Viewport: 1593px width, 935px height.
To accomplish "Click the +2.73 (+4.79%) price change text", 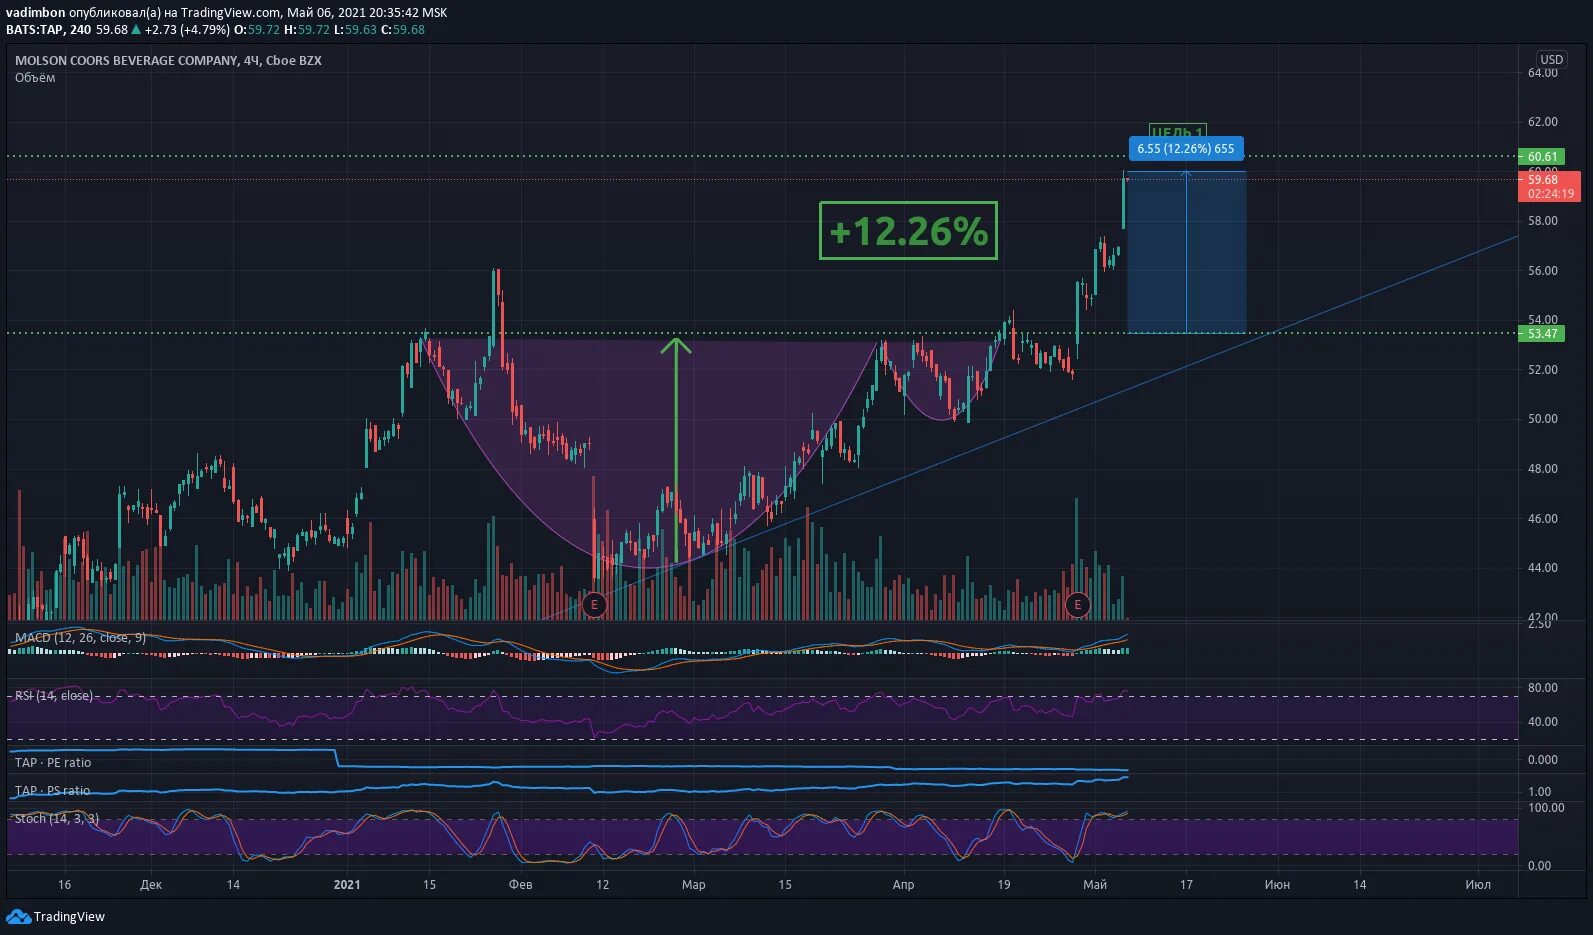I will [x=187, y=29].
